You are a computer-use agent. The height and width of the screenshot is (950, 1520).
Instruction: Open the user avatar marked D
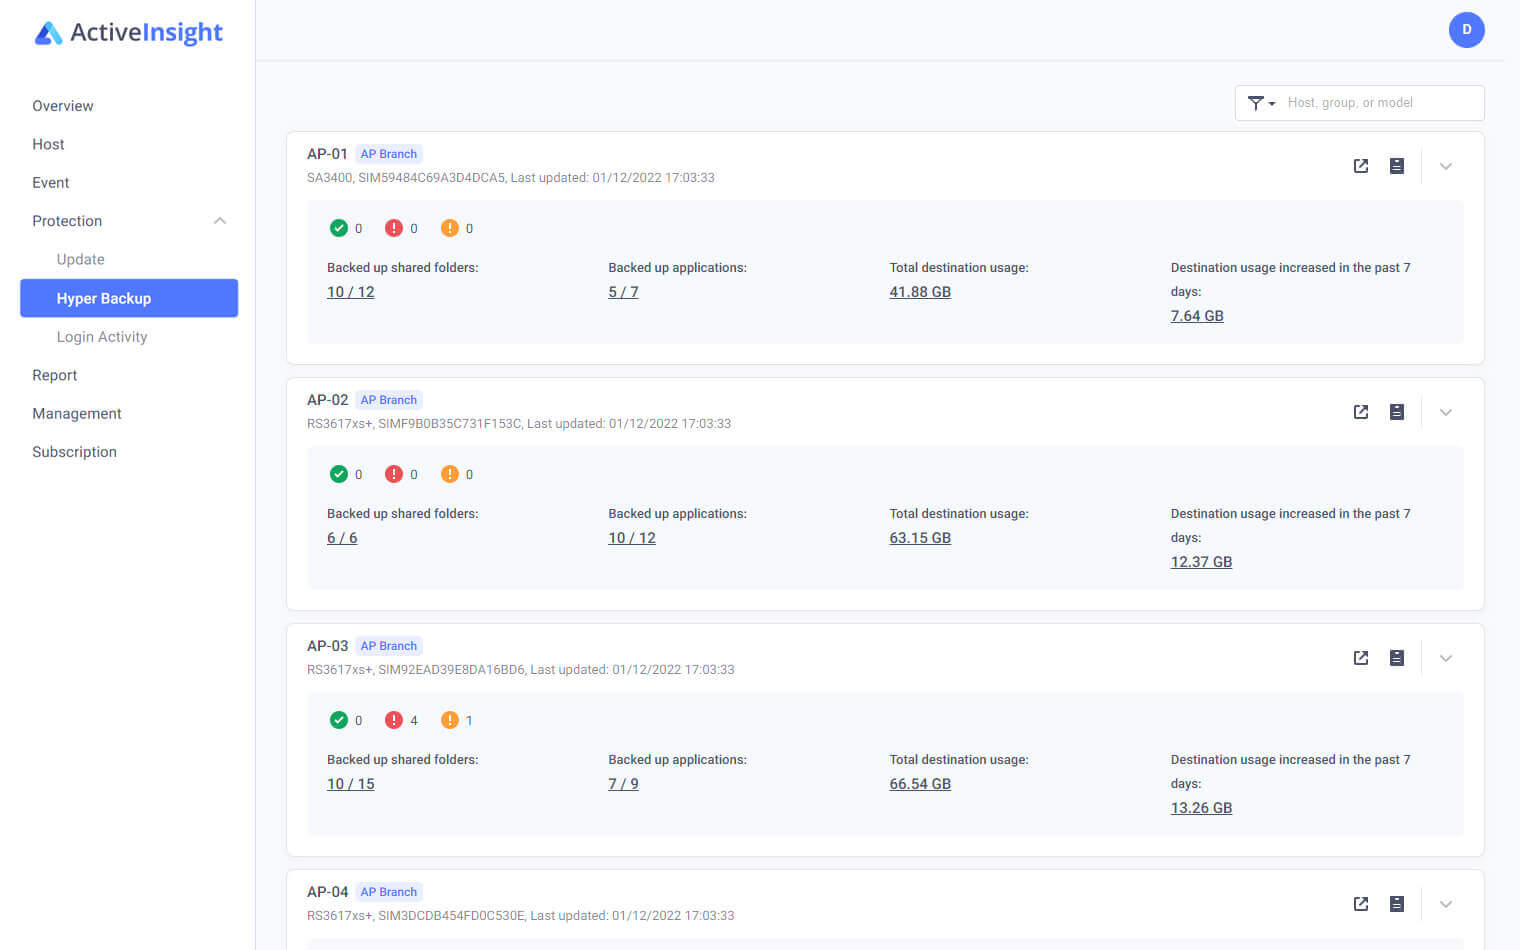(1466, 30)
